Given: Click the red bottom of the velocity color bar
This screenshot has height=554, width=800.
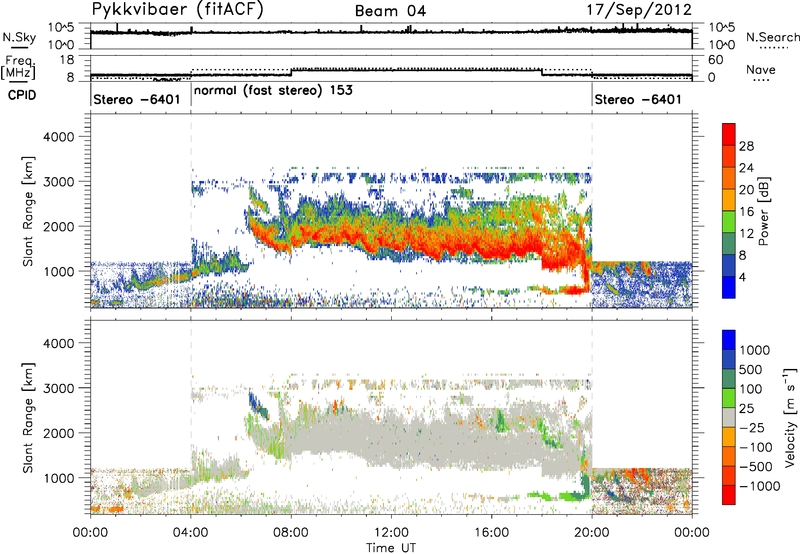Looking at the screenshot, I should [729, 495].
